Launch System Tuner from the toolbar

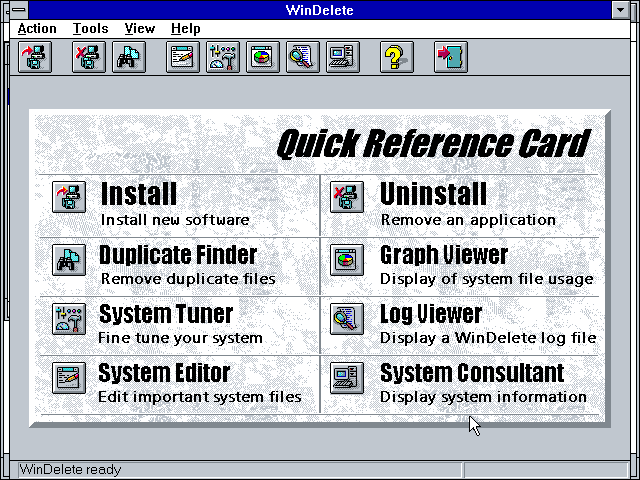coord(222,57)
